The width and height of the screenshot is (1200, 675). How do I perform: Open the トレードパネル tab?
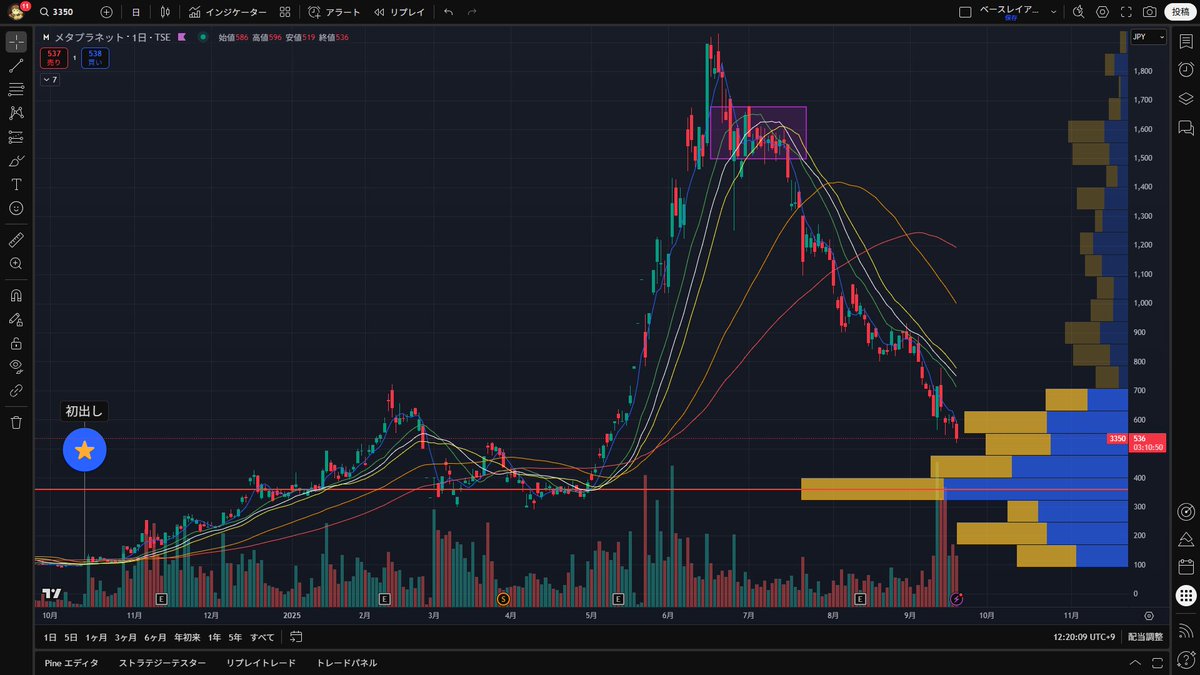point(347,663)
